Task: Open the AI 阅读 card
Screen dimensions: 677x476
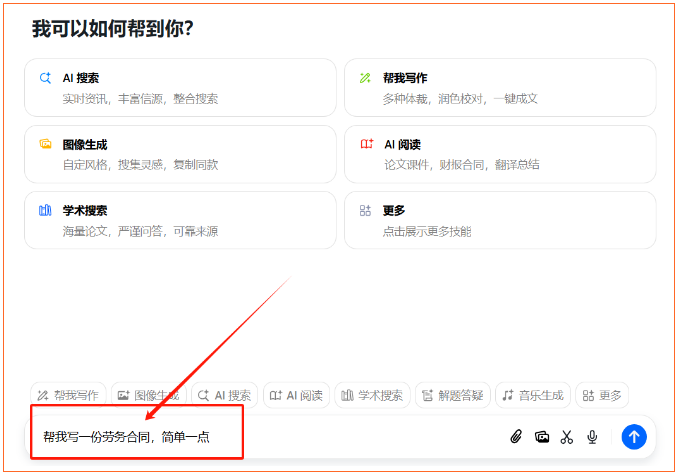Action: [x=500, y=154]
